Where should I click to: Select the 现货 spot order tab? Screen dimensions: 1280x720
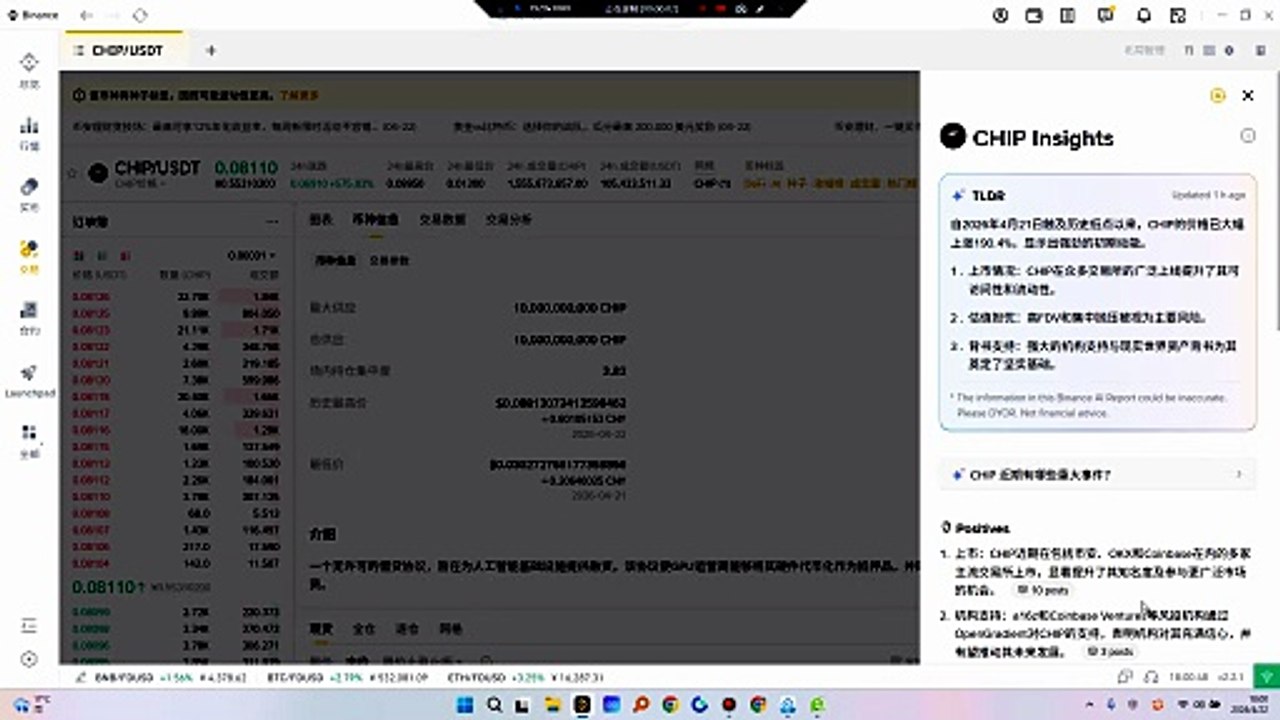(320, 629)
